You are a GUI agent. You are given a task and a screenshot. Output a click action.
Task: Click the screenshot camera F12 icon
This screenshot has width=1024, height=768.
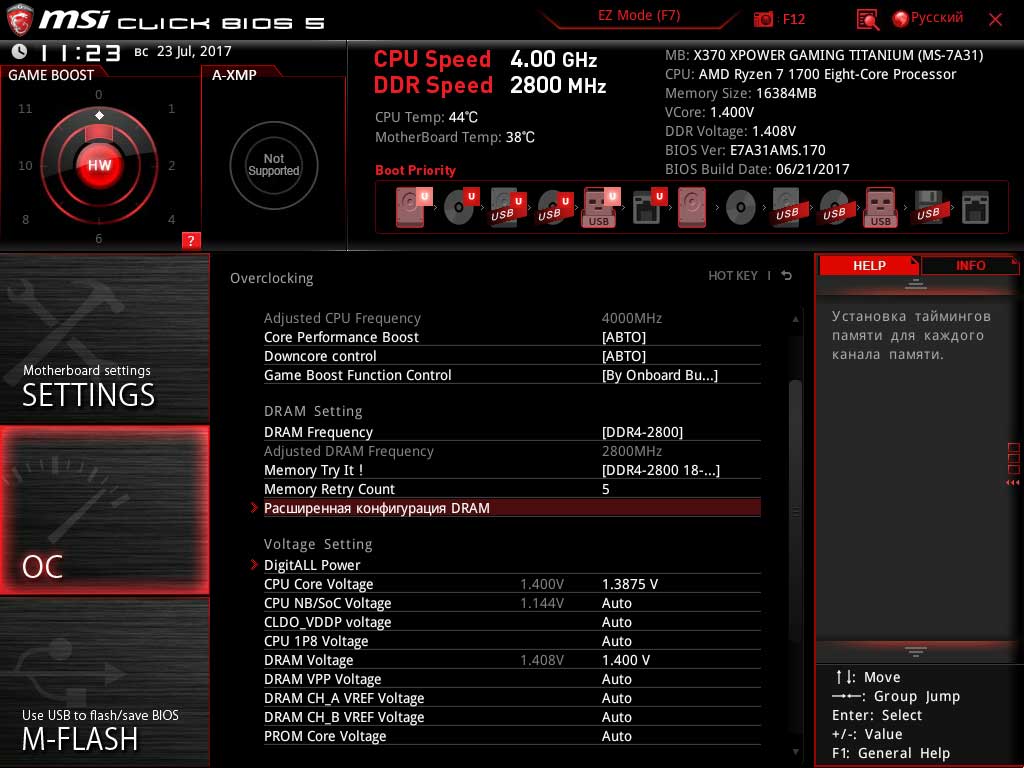click(763, 19)
